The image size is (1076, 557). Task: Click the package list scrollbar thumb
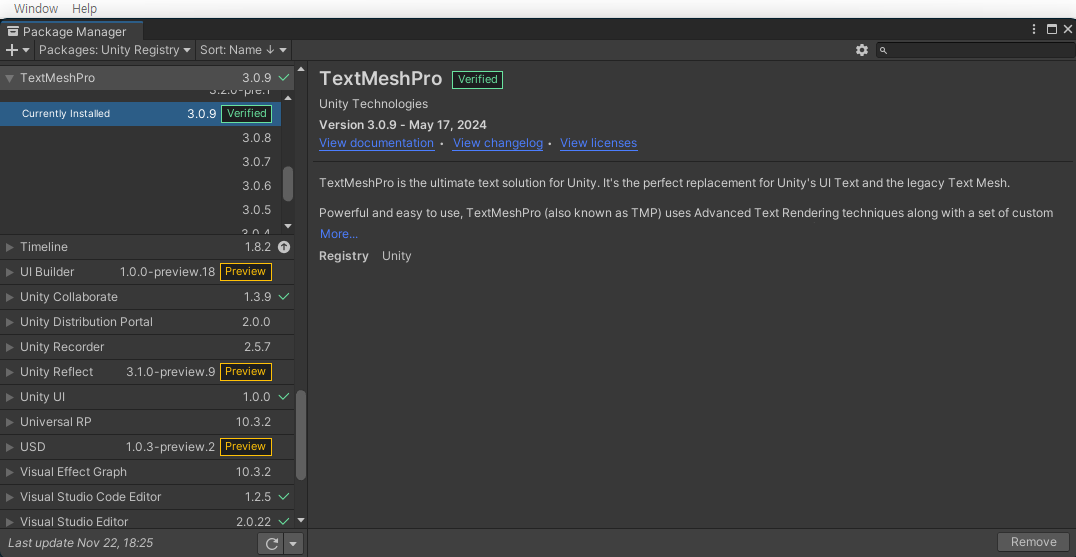coord(301,435)
